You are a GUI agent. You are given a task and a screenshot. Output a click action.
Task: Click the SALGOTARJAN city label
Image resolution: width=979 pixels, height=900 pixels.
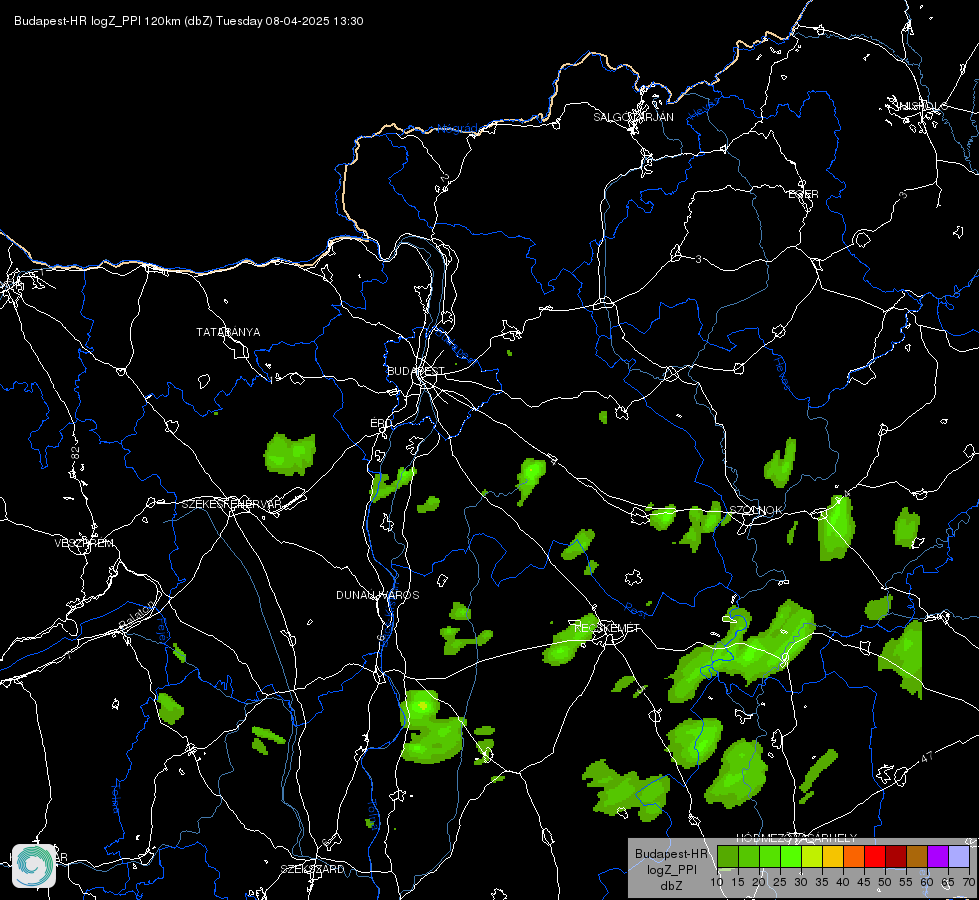tap(633, 117)
